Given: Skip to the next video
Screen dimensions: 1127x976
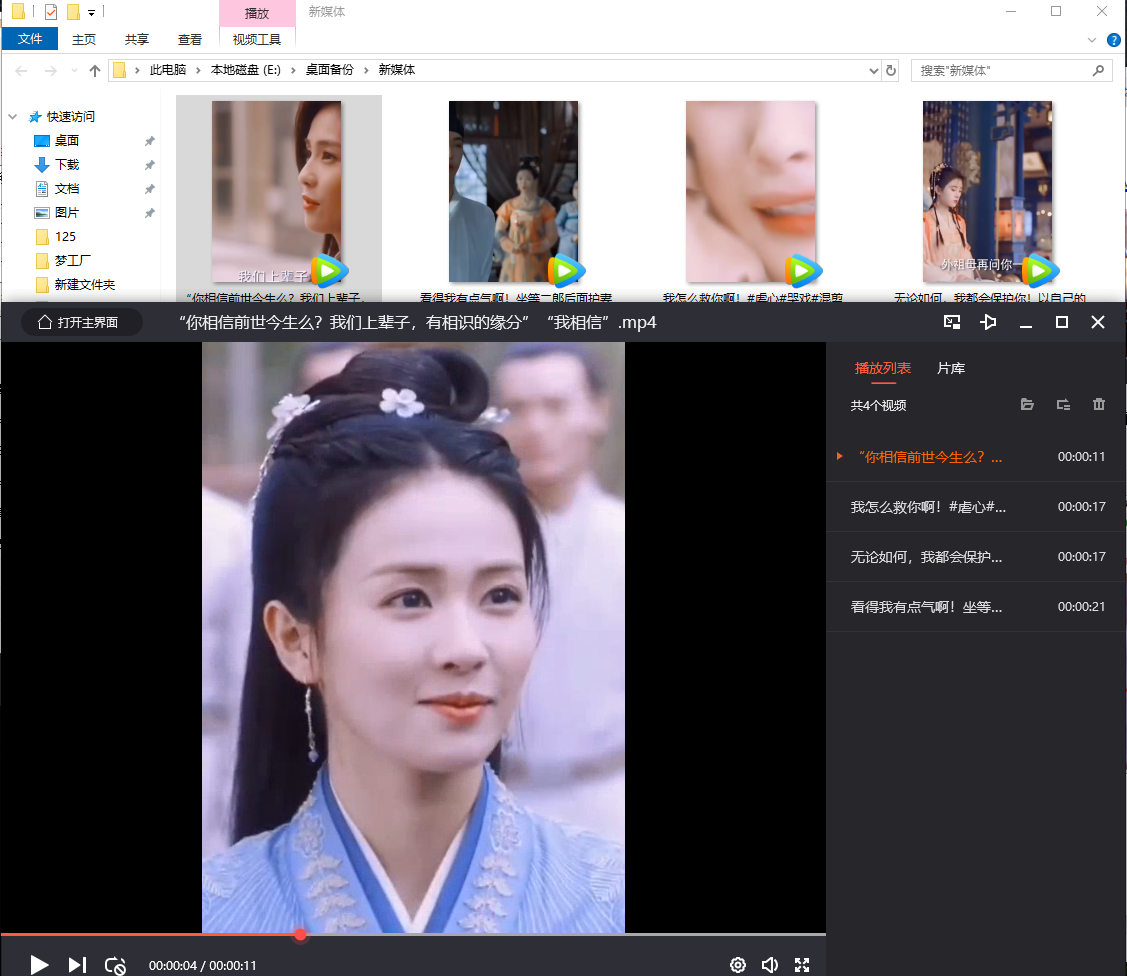Looking at the screenshot, I should [x=77, y=965].
